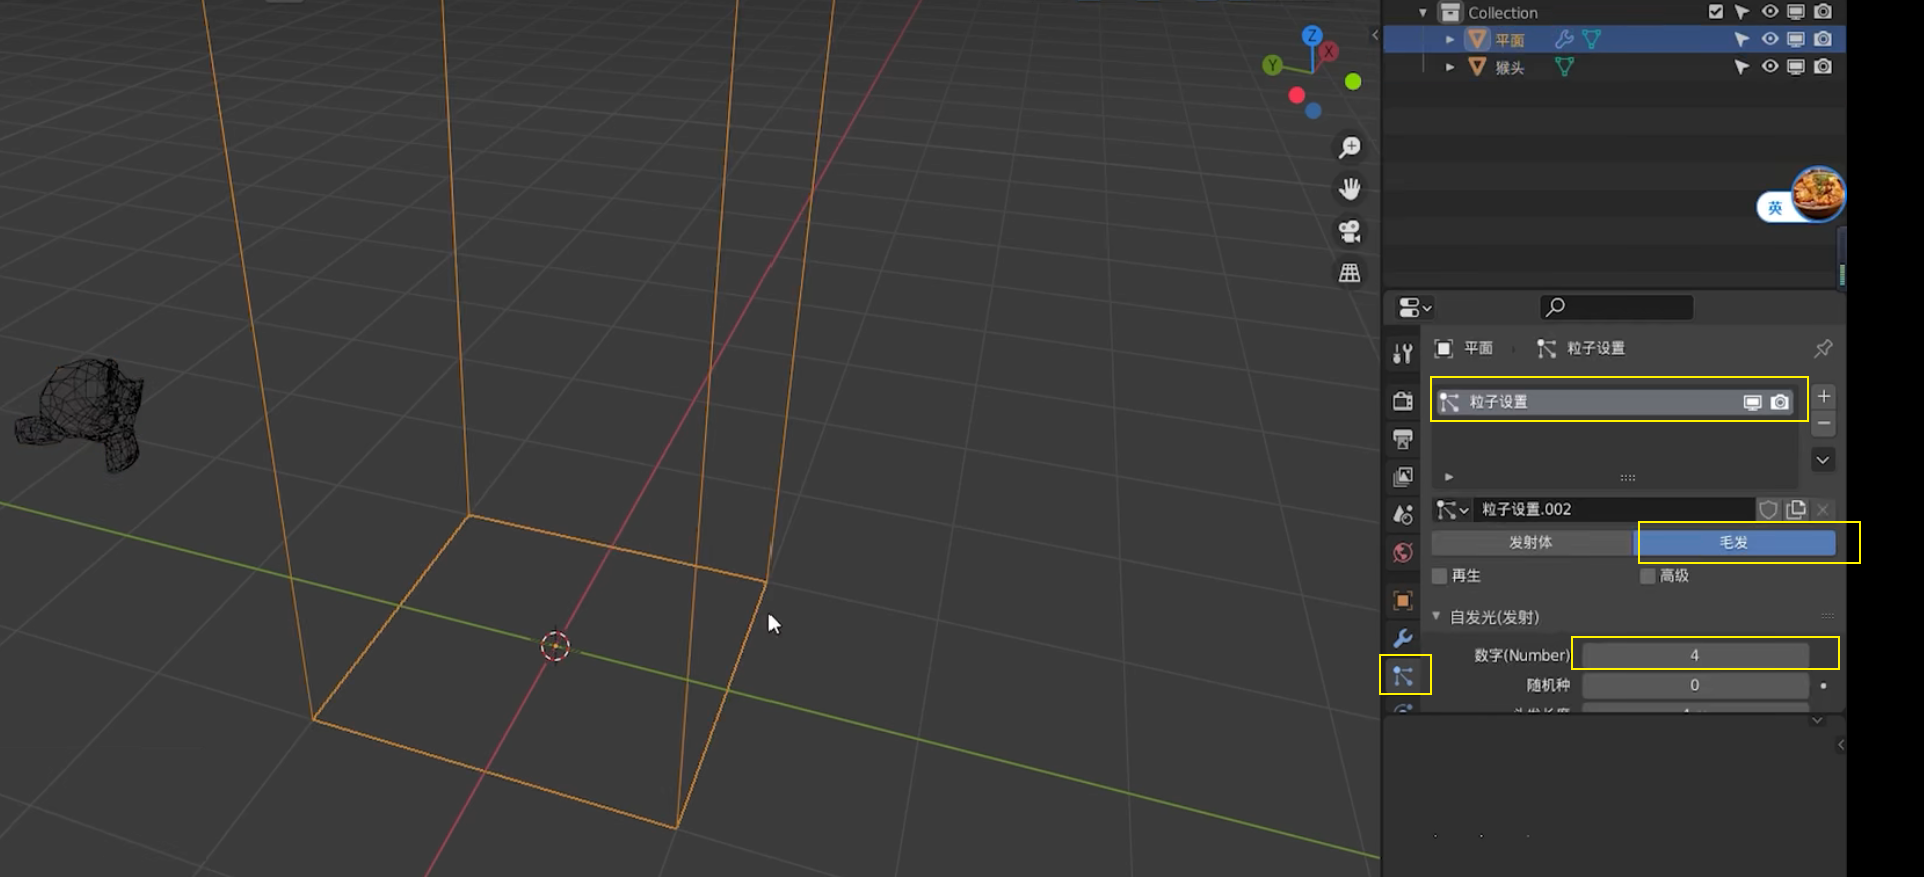Toggle the camera view icon in the viewport
The width and height of the screenshot is (1924, 877).
click(1350, 231)
